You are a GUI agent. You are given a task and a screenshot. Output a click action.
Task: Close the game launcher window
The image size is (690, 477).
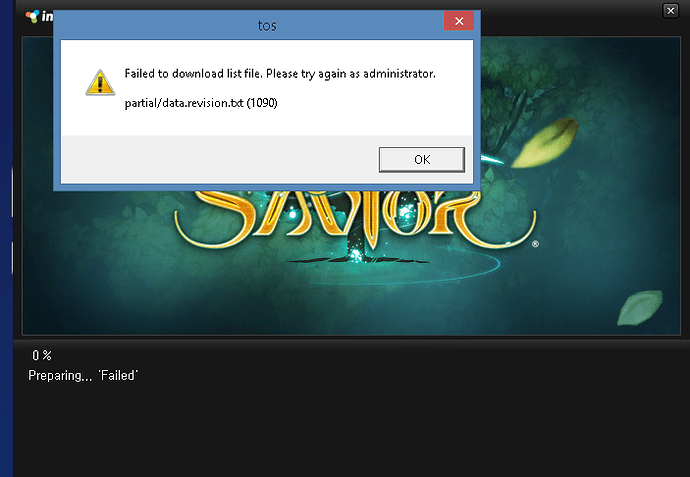671,10
